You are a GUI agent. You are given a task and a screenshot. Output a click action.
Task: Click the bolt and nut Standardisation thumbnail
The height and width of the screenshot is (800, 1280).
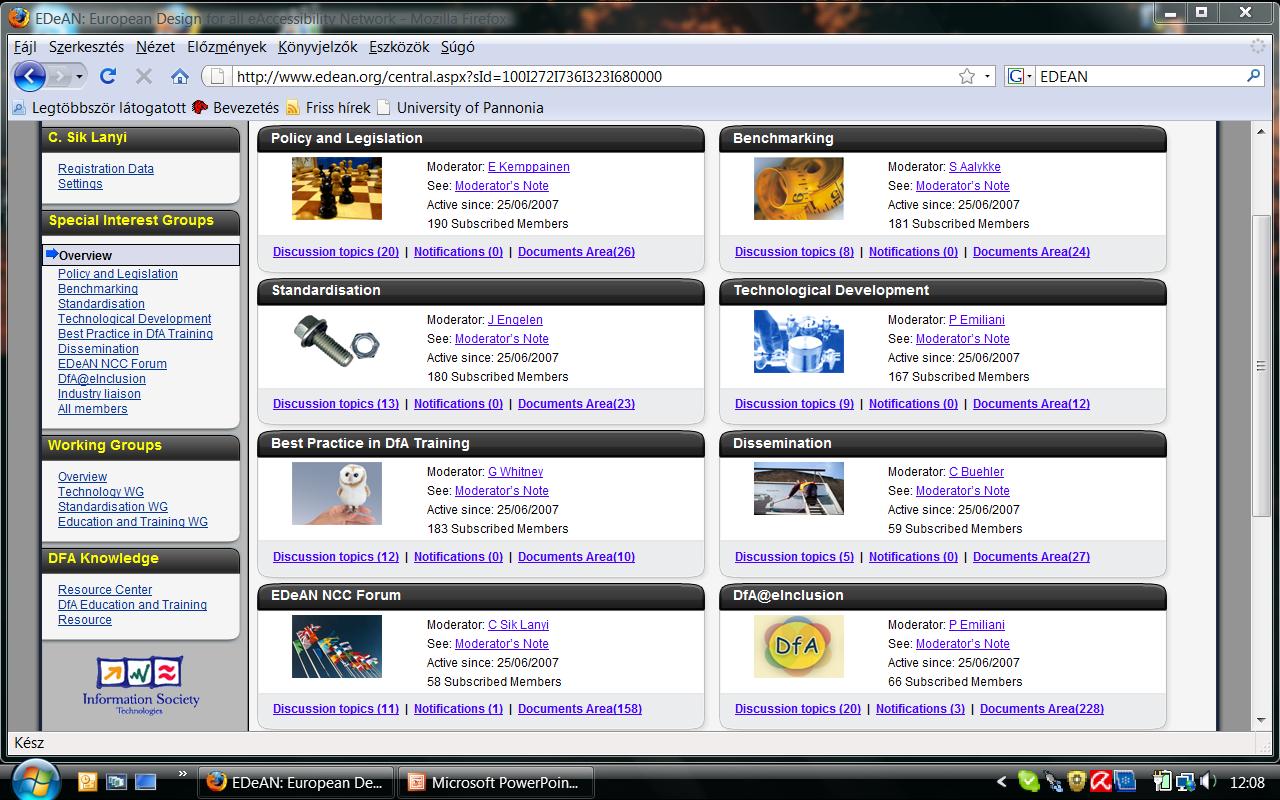(337, 341)
